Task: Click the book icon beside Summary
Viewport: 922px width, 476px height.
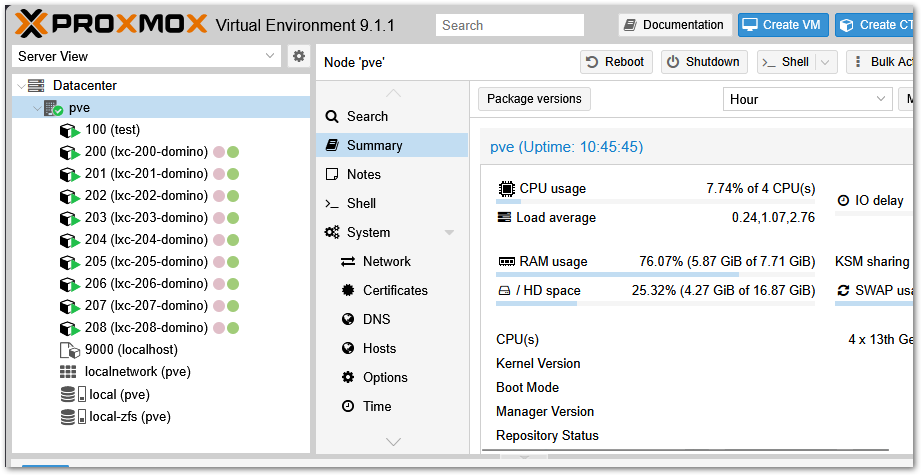Action: coord(332,145)
